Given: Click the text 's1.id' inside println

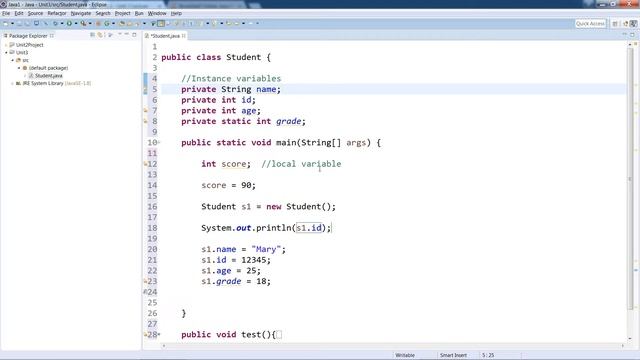Looking at the screenshot, I should 309,228.
